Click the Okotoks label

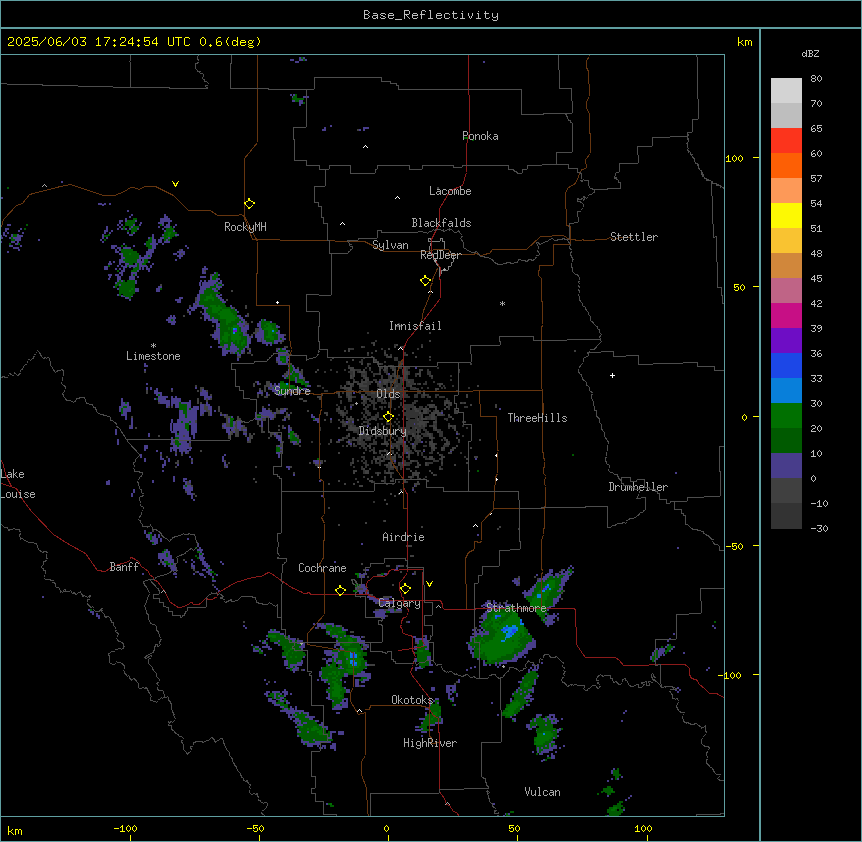(x=412, y=700)
